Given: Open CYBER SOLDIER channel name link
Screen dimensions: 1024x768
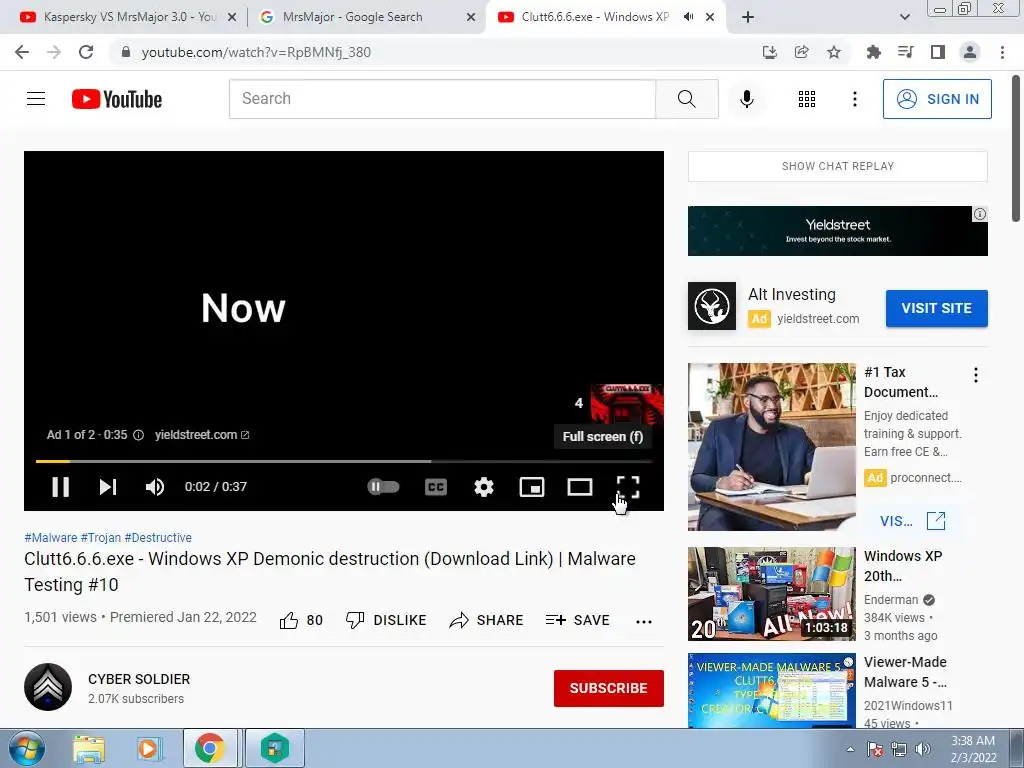Looking at the screenshot, I should click(139, 679).
